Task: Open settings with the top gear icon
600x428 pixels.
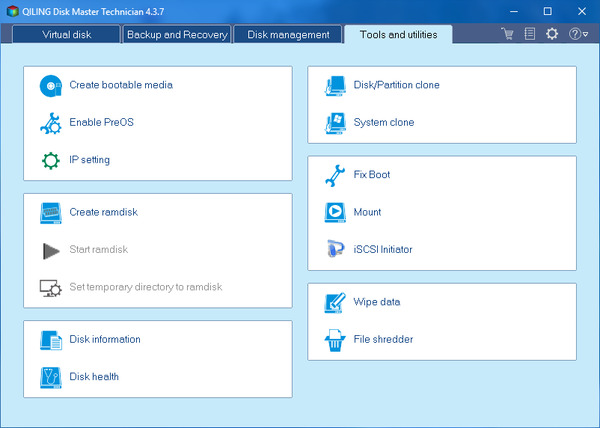Action: (552, 34)
